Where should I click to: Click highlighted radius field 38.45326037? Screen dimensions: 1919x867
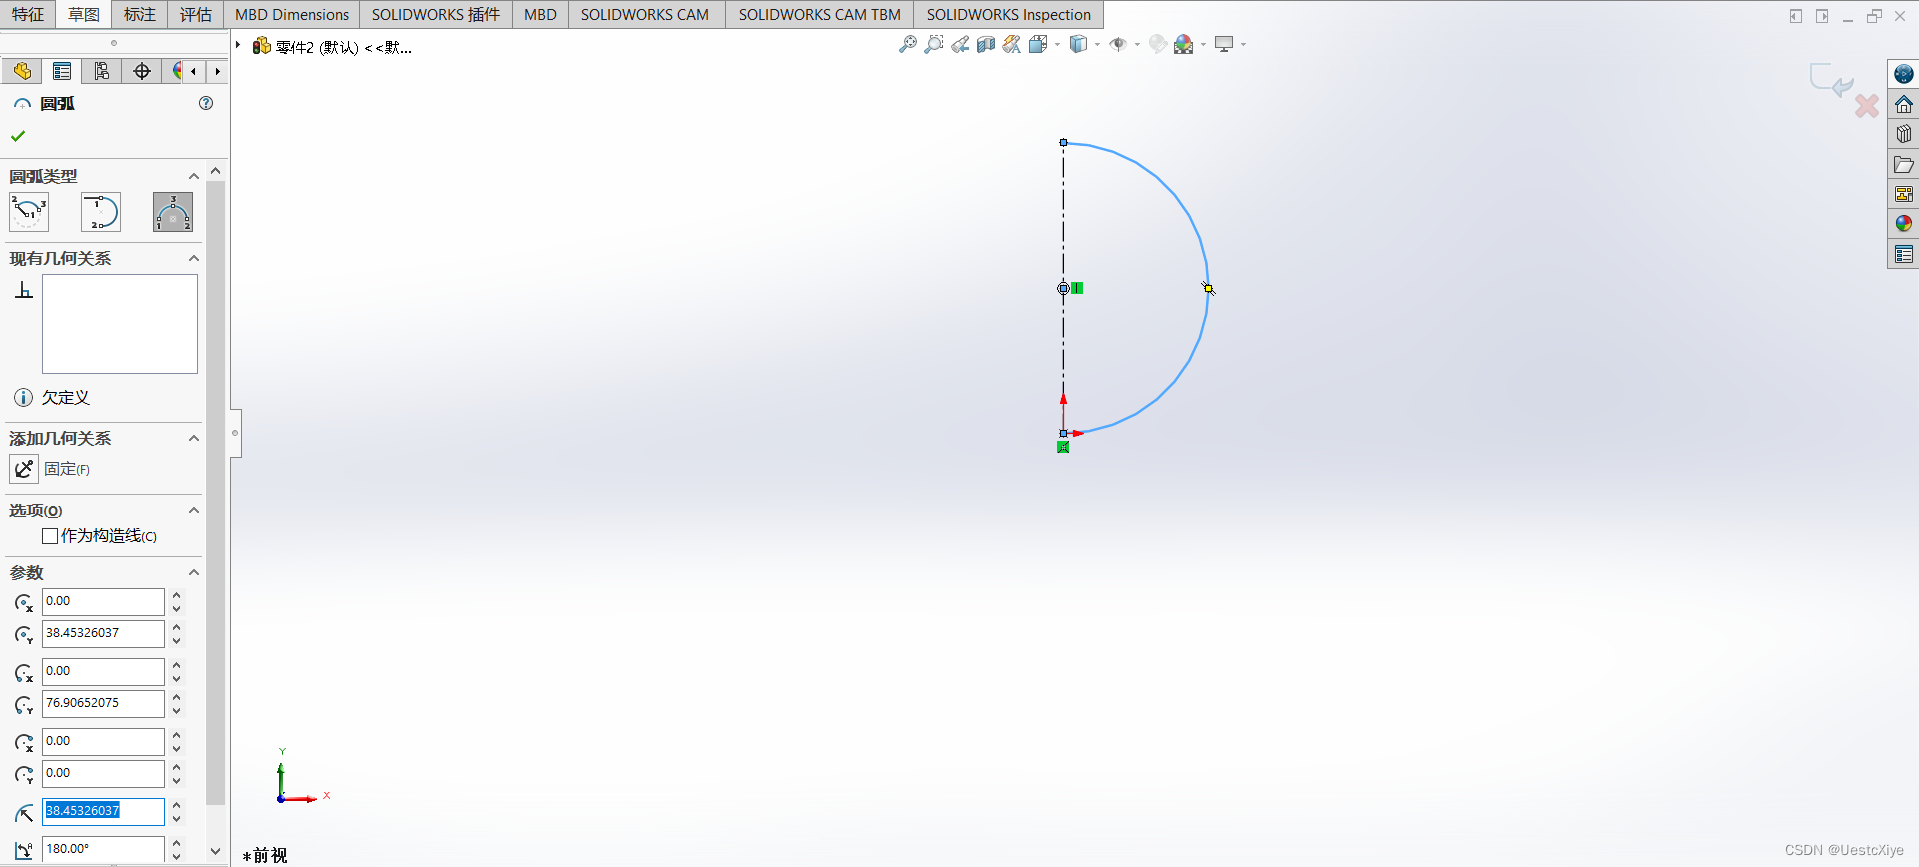click(103, 811)
